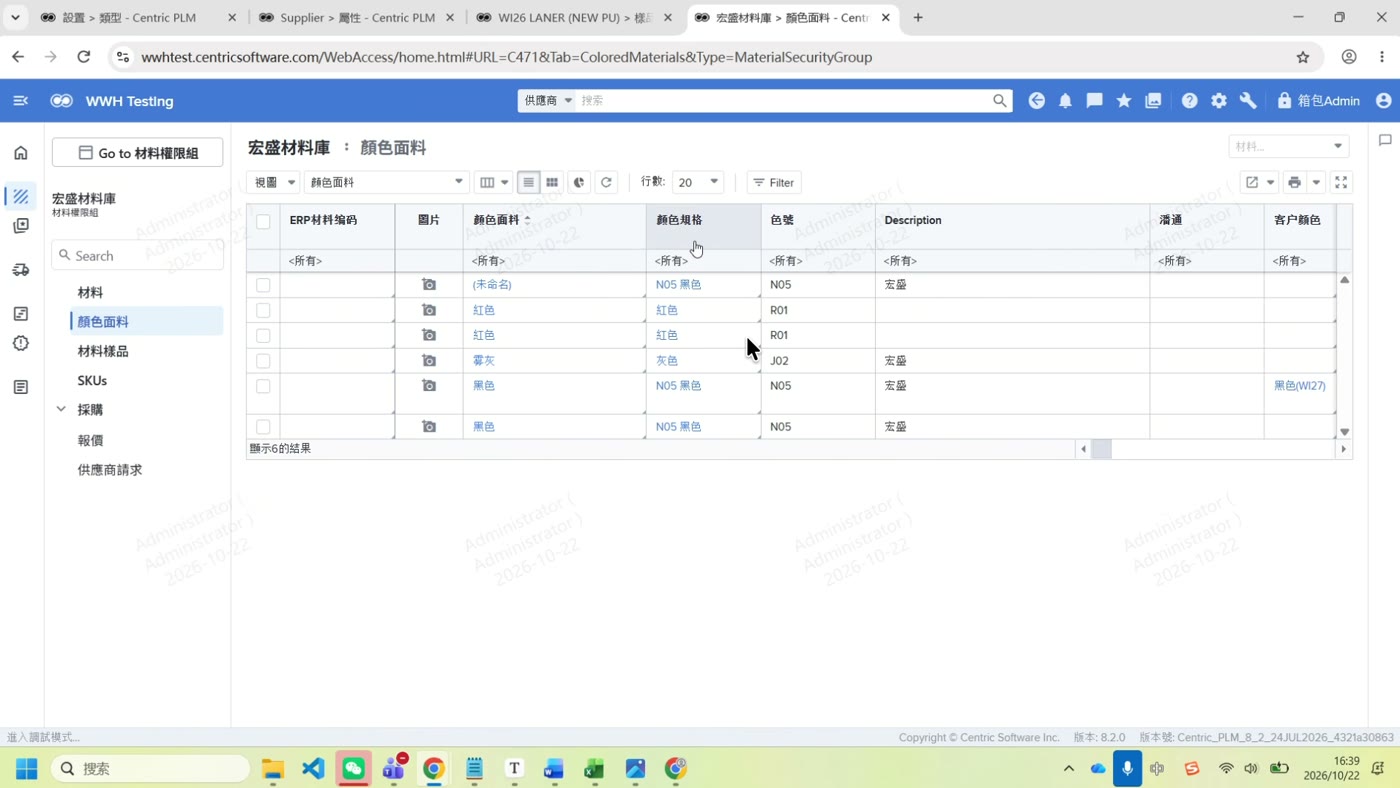Open the 材料... dropdown at top right
1400x788 pixels.
[x=1288, y=146]
